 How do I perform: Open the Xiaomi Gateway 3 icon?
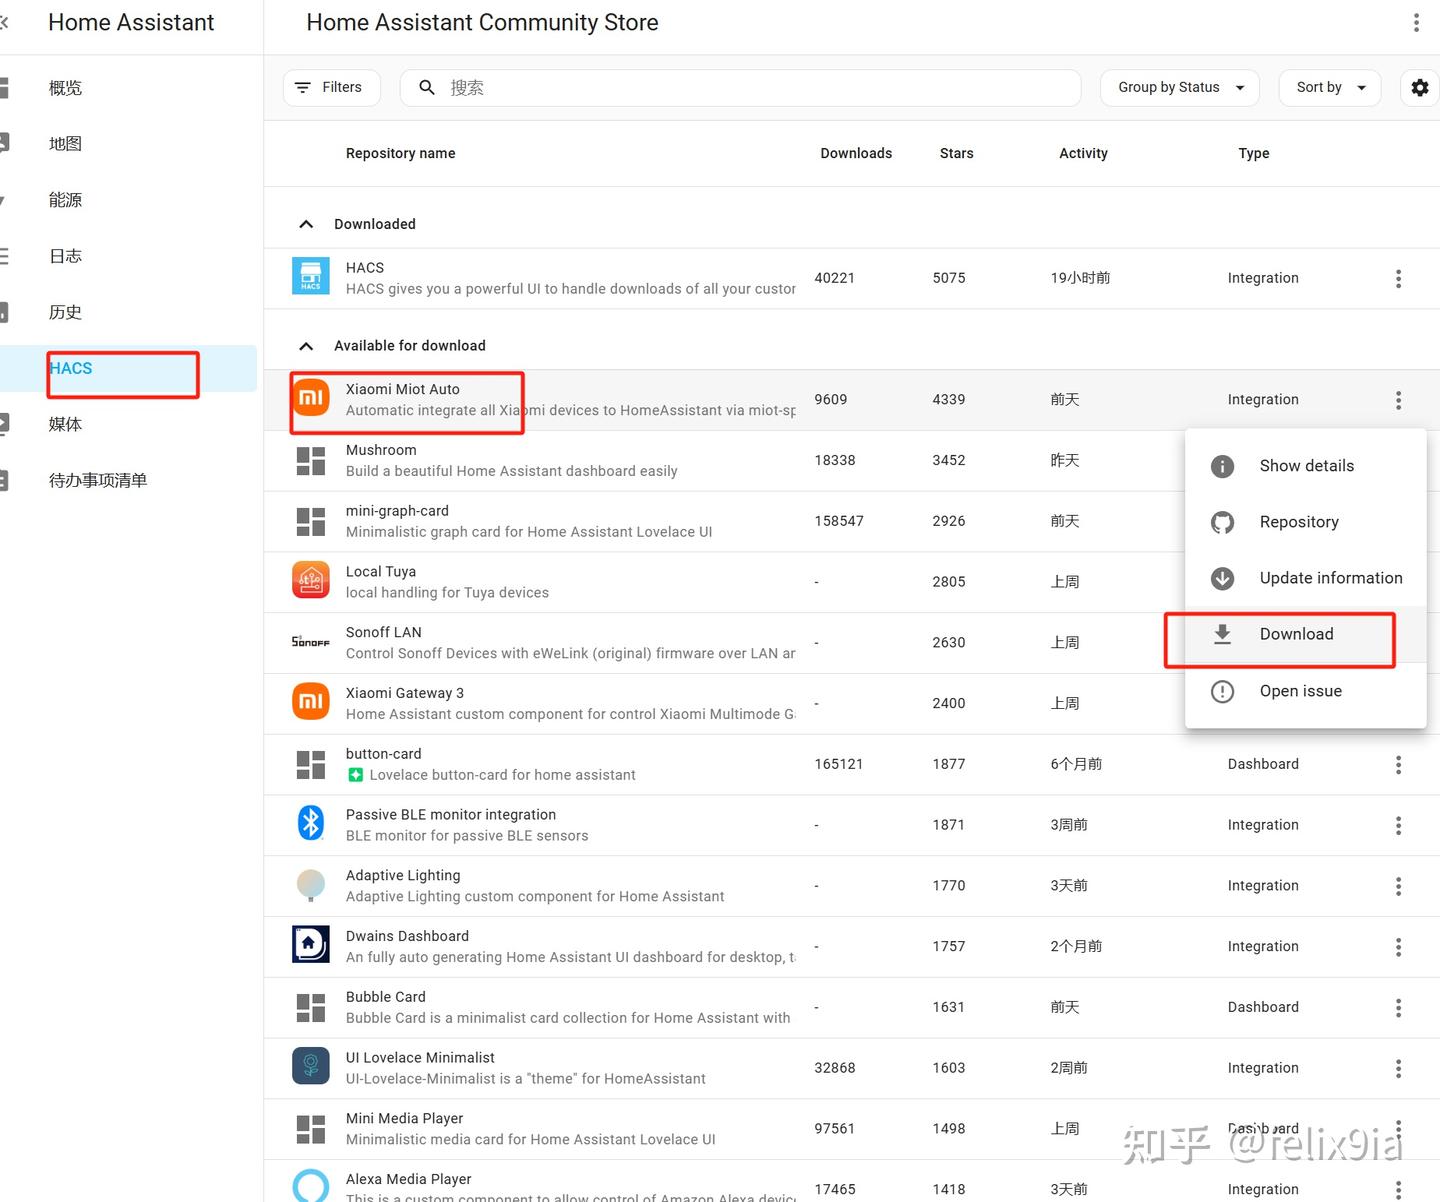(x=310, y=701)
